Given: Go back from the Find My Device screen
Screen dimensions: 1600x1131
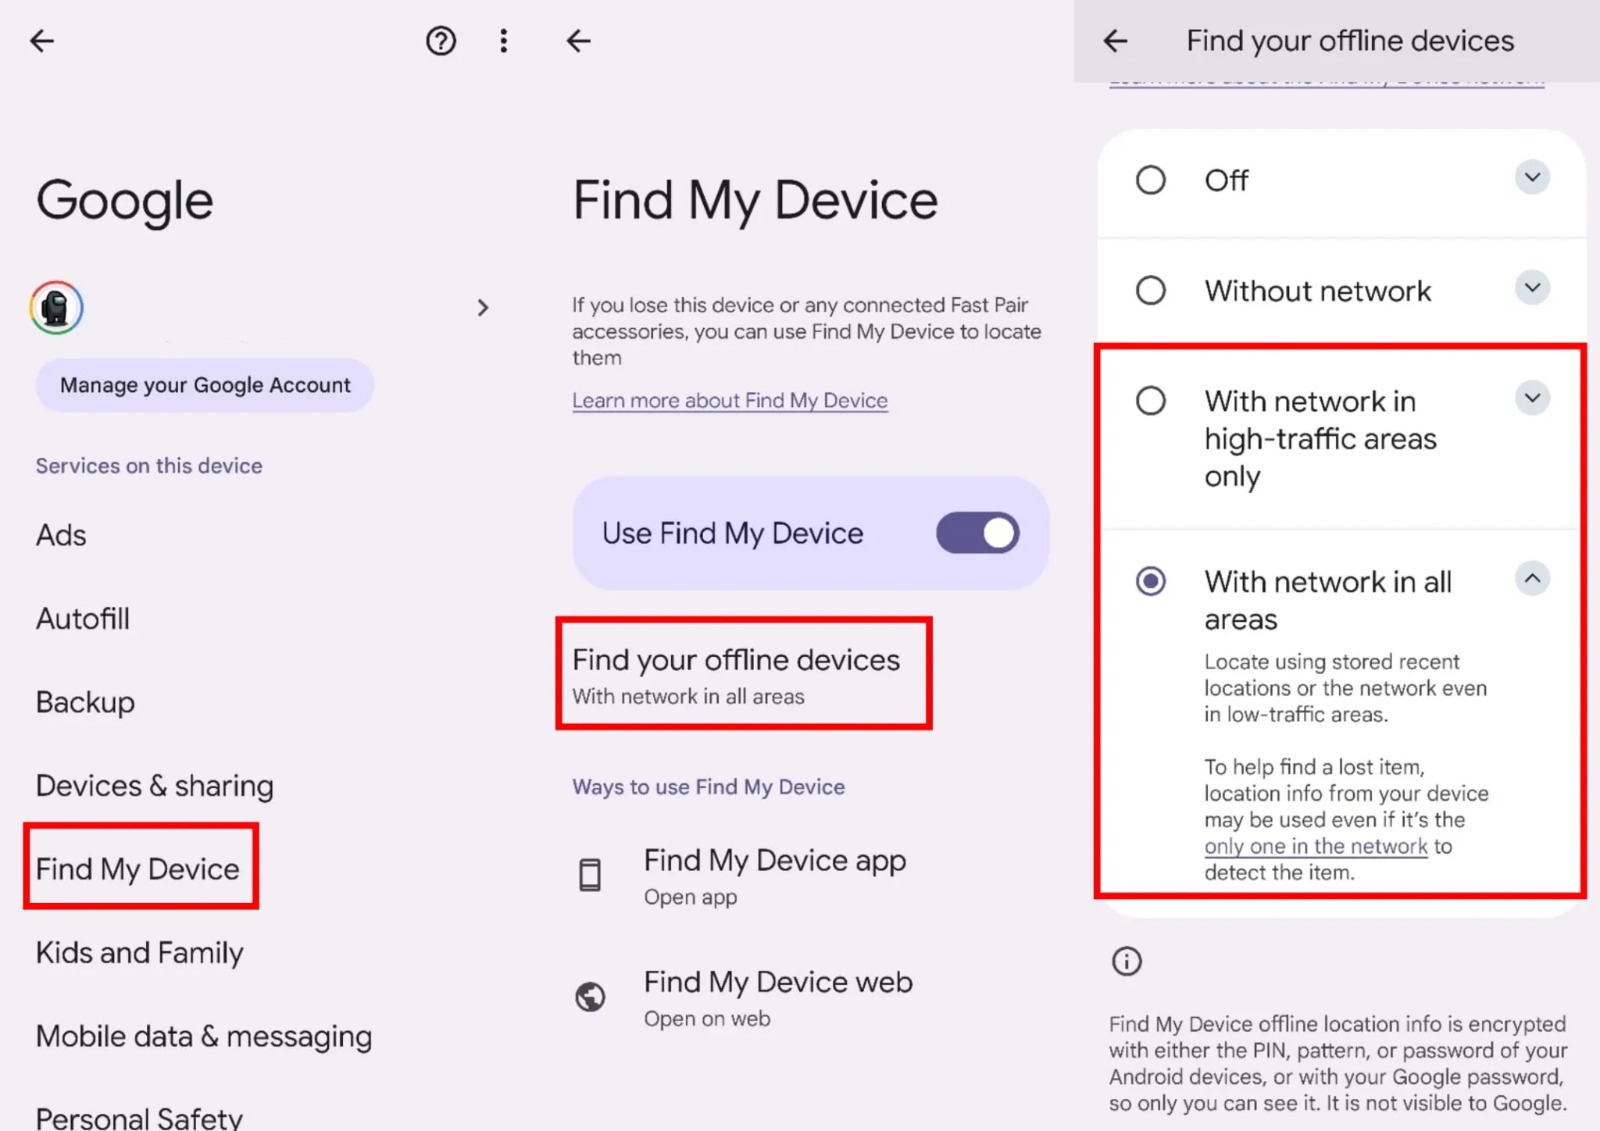Looking at the screenshot, I should [579, 41].
